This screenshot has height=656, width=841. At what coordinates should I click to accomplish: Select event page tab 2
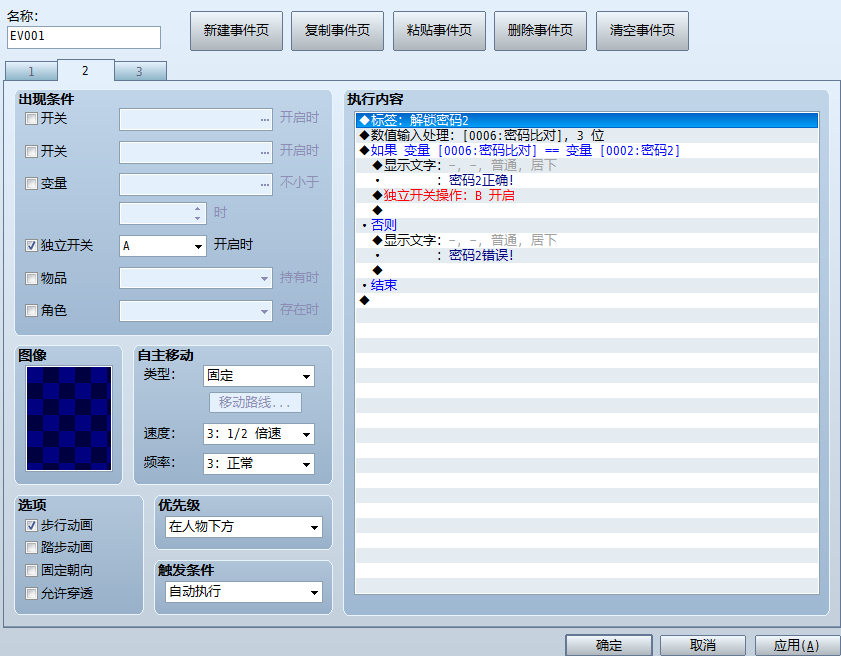(x=85, y=70)
